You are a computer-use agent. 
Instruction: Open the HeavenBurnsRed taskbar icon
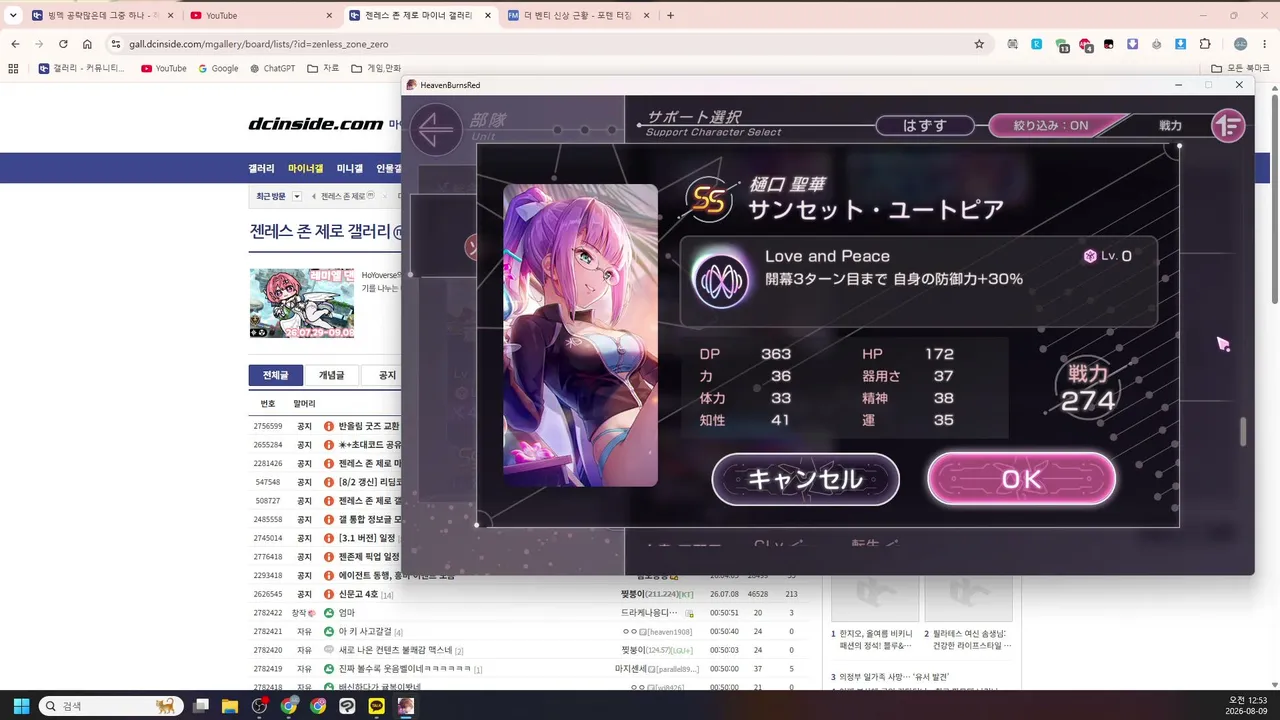pos(405,706)
